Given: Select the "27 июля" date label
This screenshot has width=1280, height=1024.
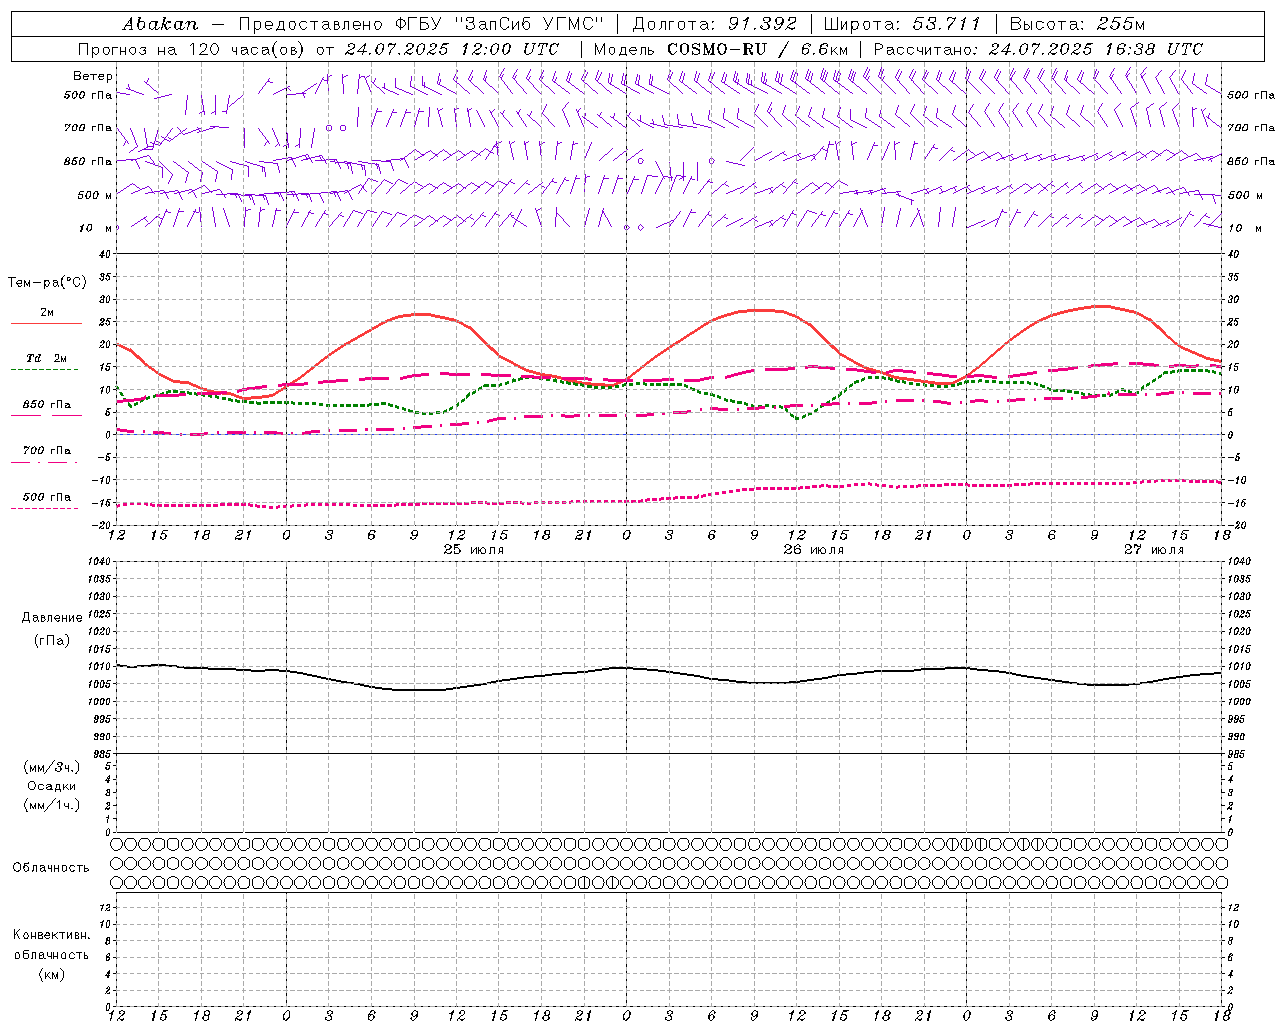Looking at the screenshot, I should pyautogui.click(x=1154, y=550).
